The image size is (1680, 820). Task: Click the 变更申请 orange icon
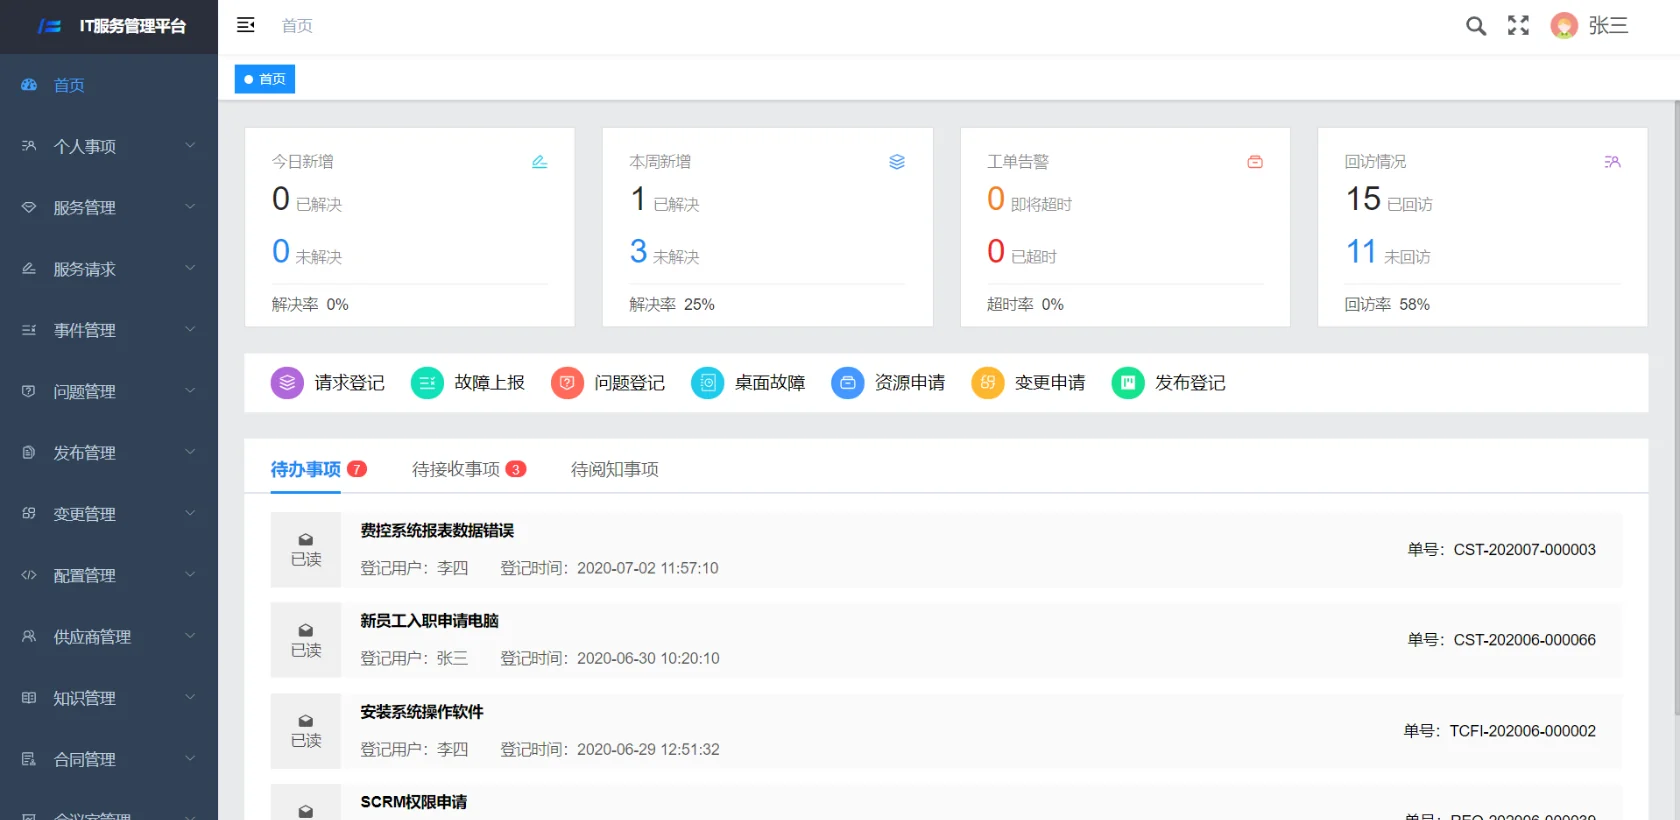987,382
